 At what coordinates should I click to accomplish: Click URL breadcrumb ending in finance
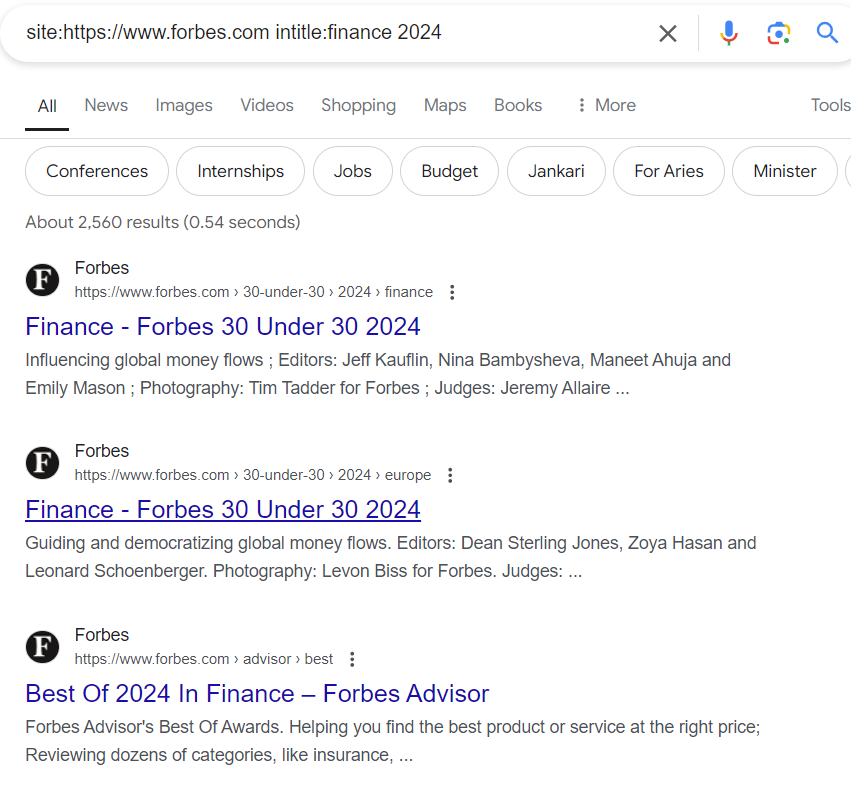point(253,292)
